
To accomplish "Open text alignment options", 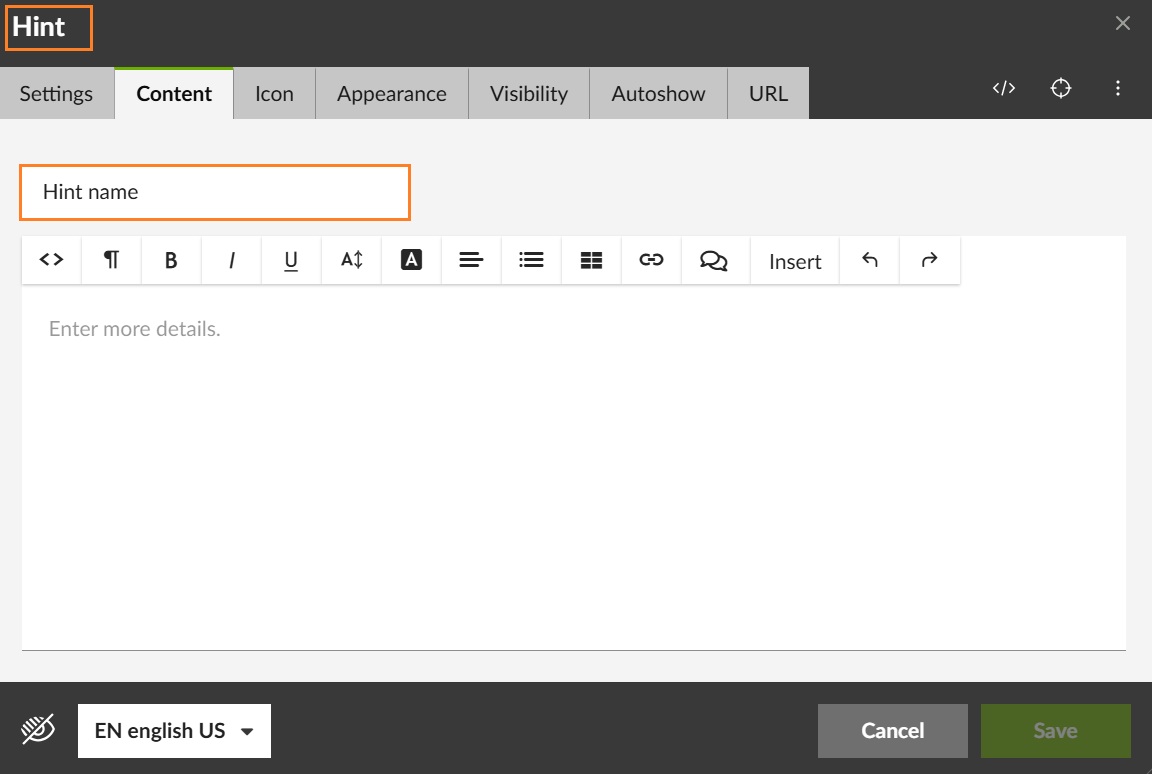I will 471,260.
